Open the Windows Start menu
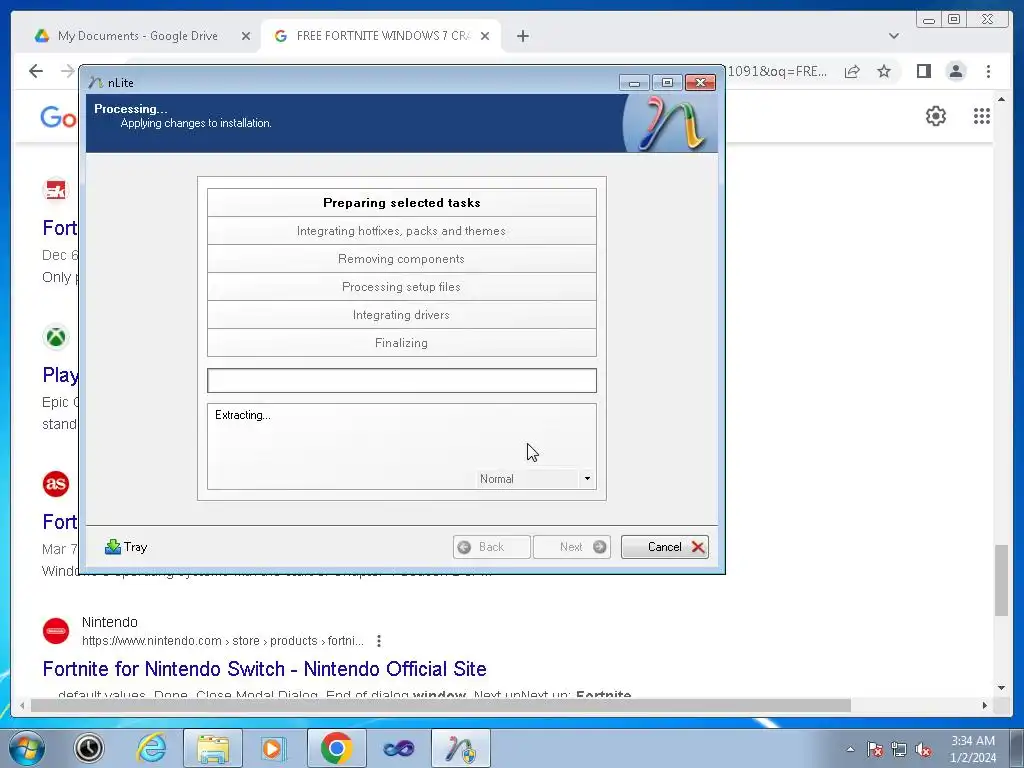1024x768 pixels. click(x=28, y=748)
